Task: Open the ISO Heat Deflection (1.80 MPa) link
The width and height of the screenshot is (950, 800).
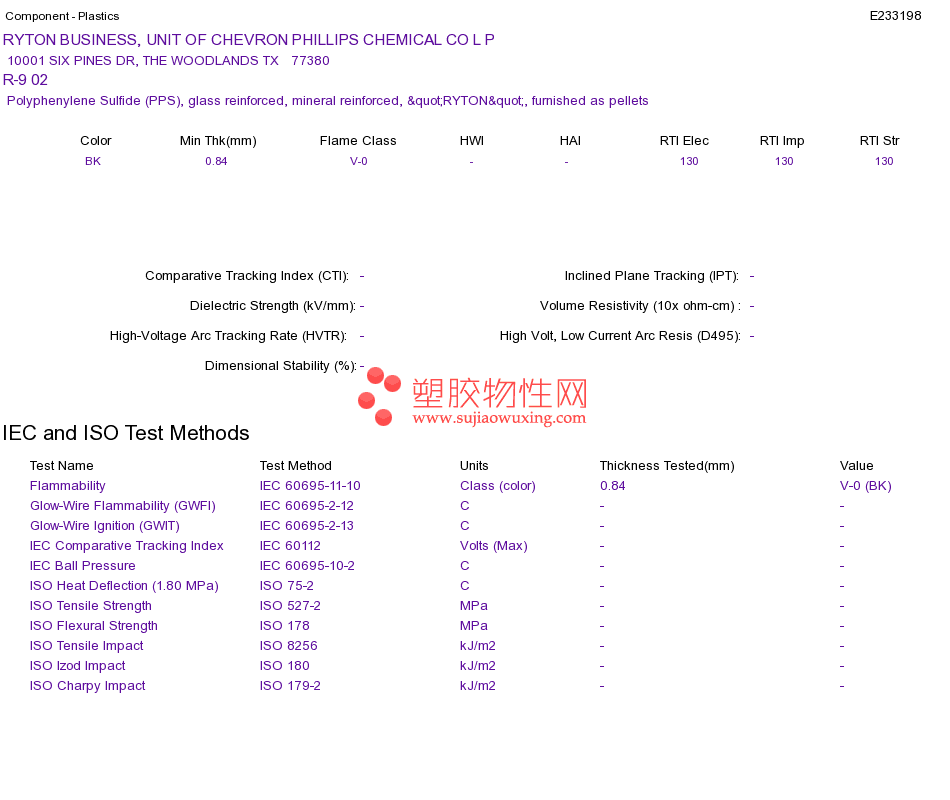Action: (x=124, y=585)
